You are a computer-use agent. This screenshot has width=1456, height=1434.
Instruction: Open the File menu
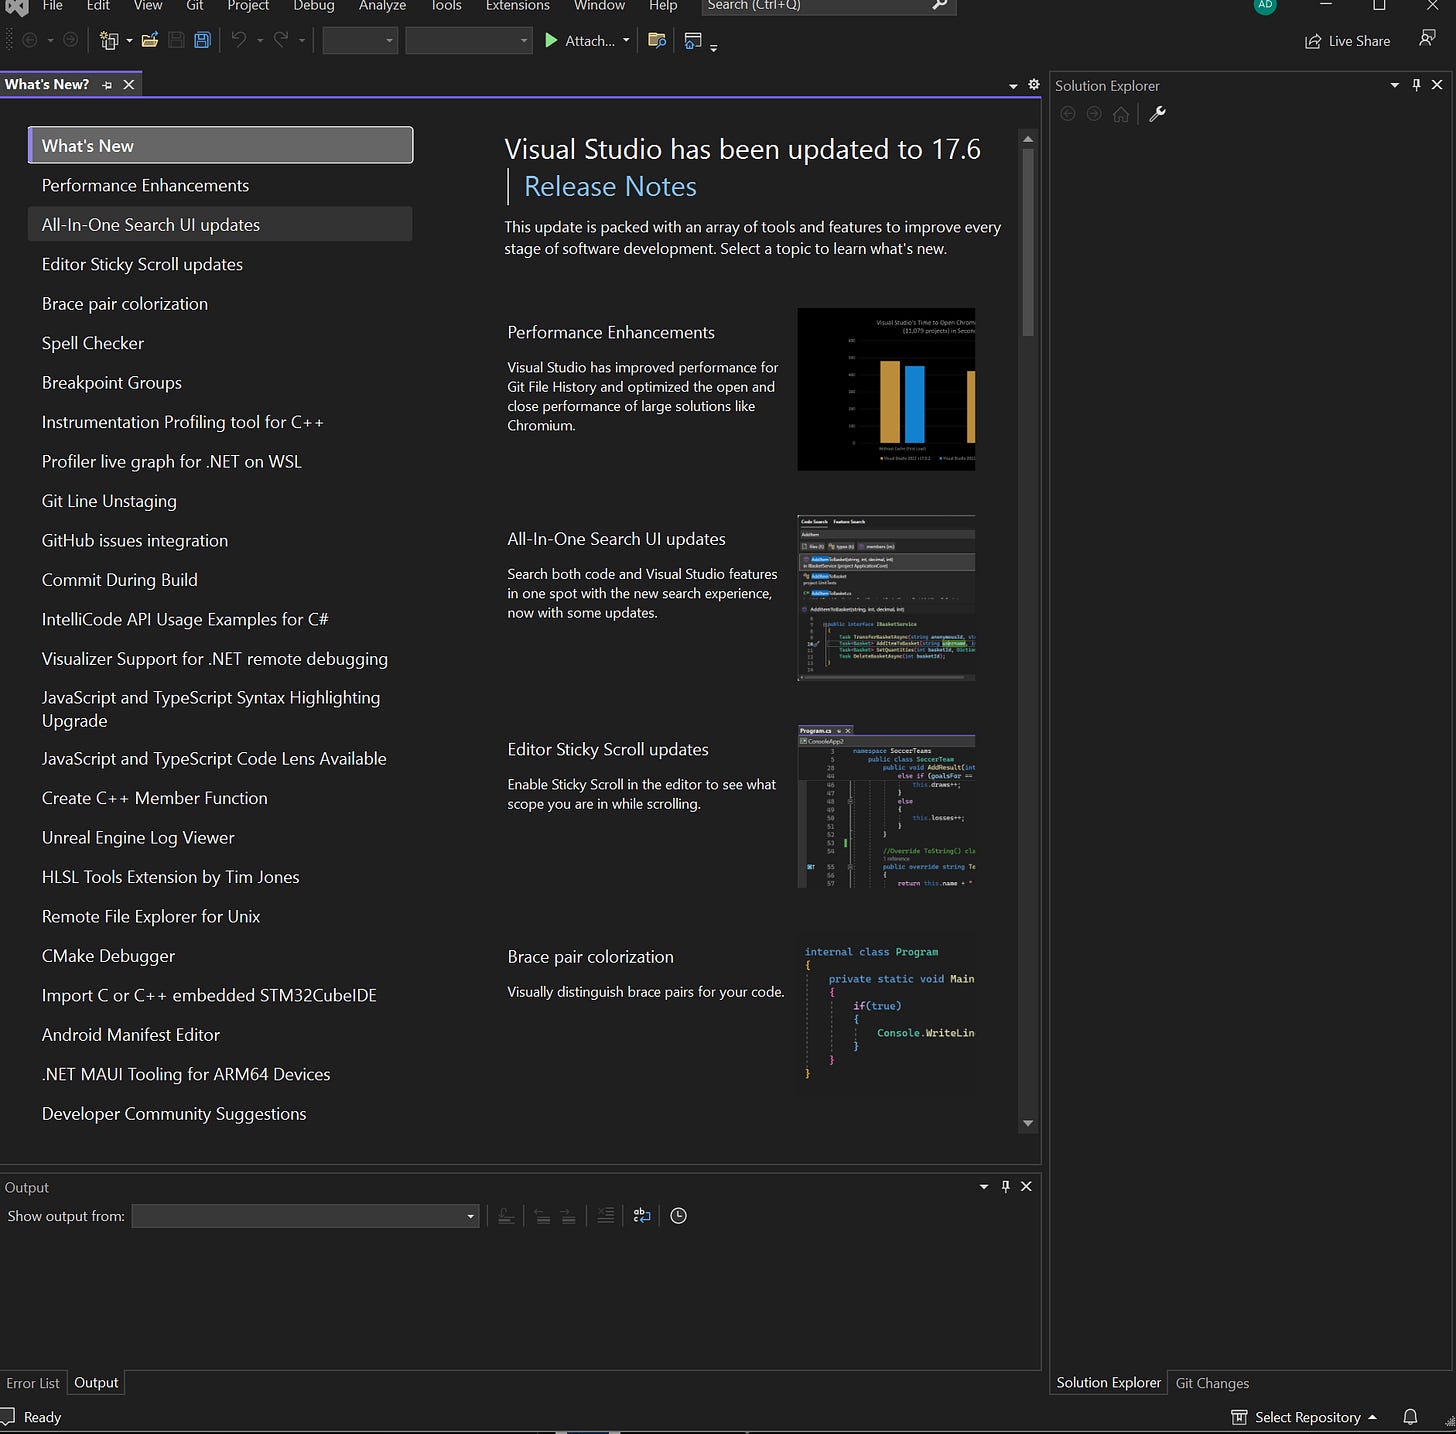(53, 5)
